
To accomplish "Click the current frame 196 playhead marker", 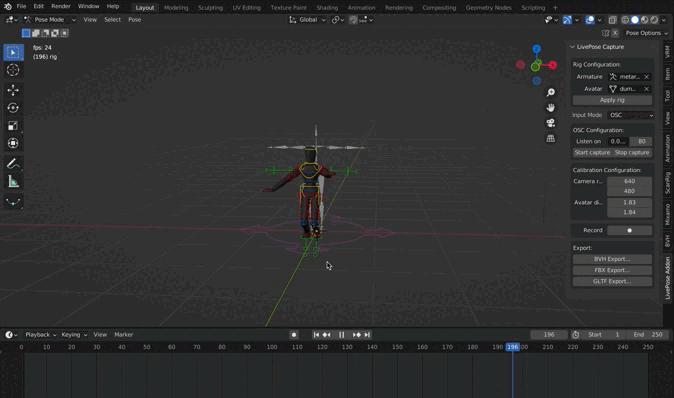I will (512, 347).
